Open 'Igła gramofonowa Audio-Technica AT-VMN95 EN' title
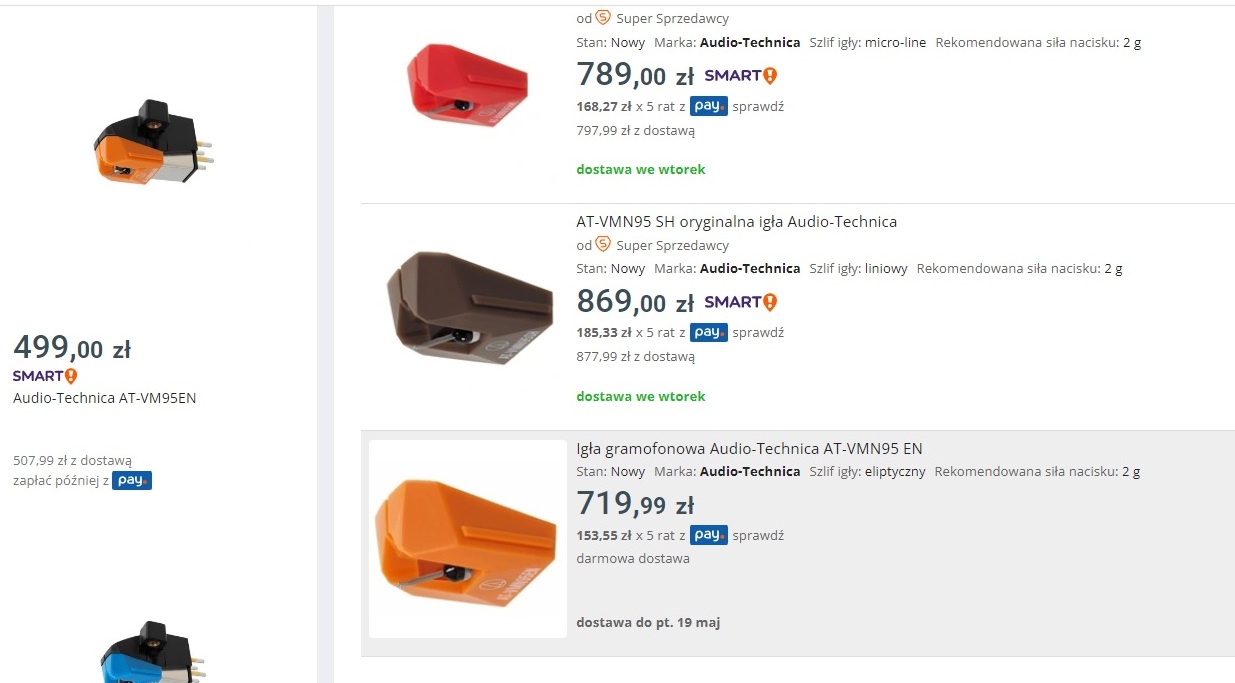Viewport: 1235px width, 683px height. click(x=749, y=448)
